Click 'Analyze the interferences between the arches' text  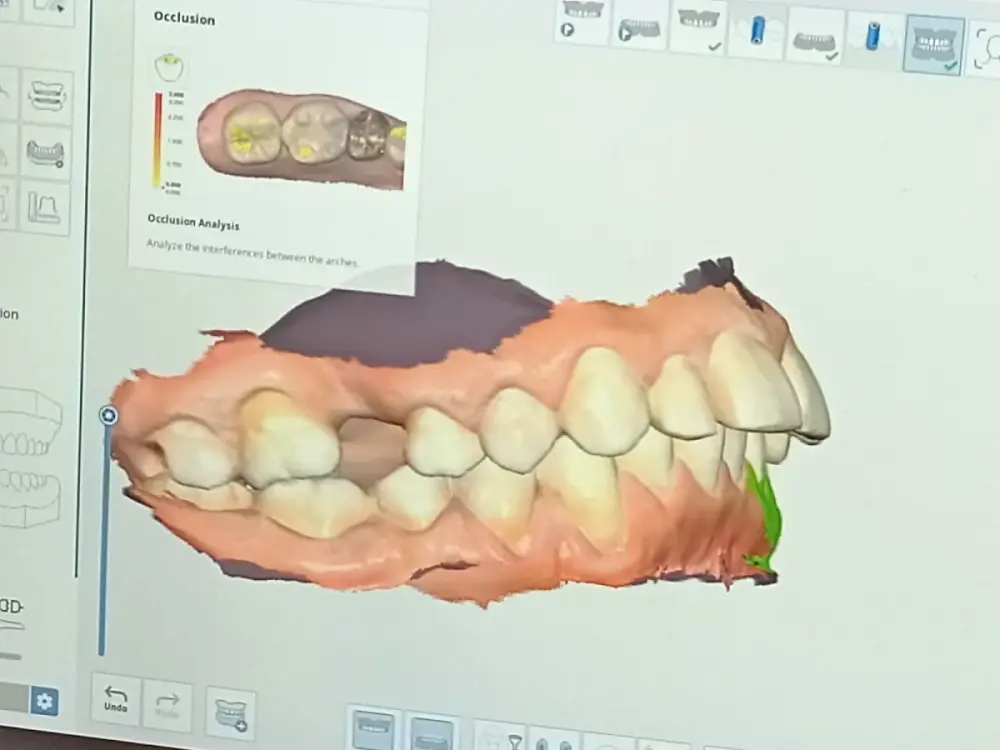click(253, 253)
